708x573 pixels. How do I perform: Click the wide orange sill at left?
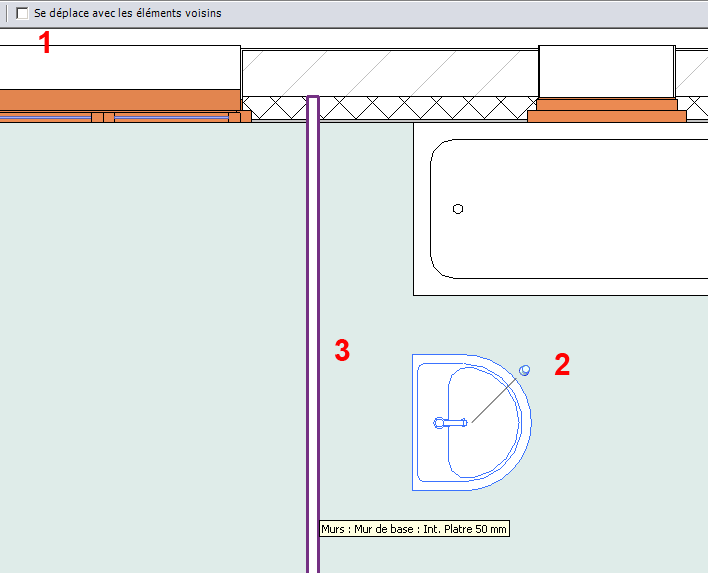coord(120,99)
